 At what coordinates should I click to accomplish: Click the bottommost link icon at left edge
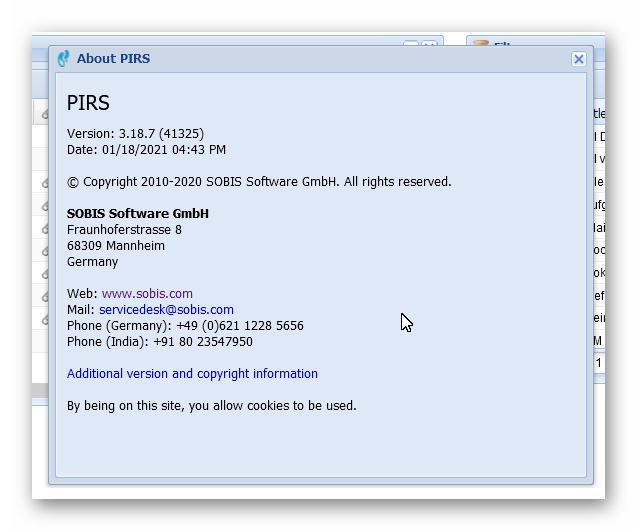(45, 320)
